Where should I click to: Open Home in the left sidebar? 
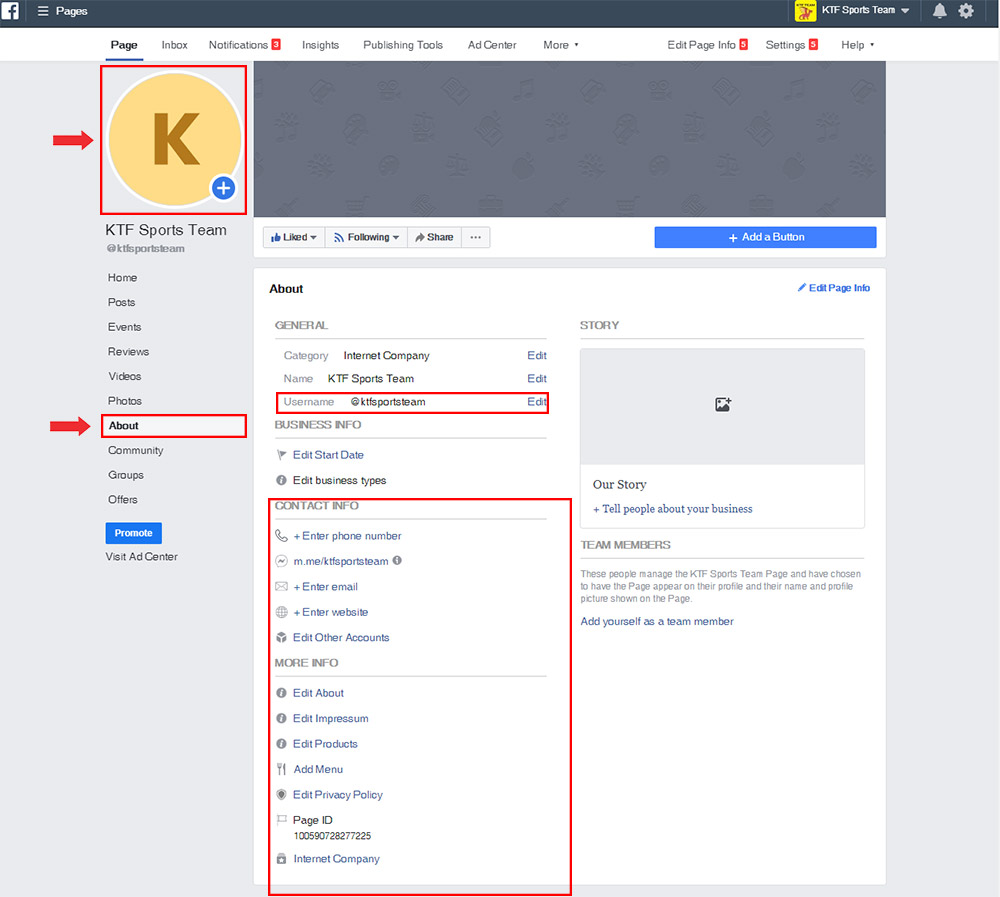pos(122,278)
